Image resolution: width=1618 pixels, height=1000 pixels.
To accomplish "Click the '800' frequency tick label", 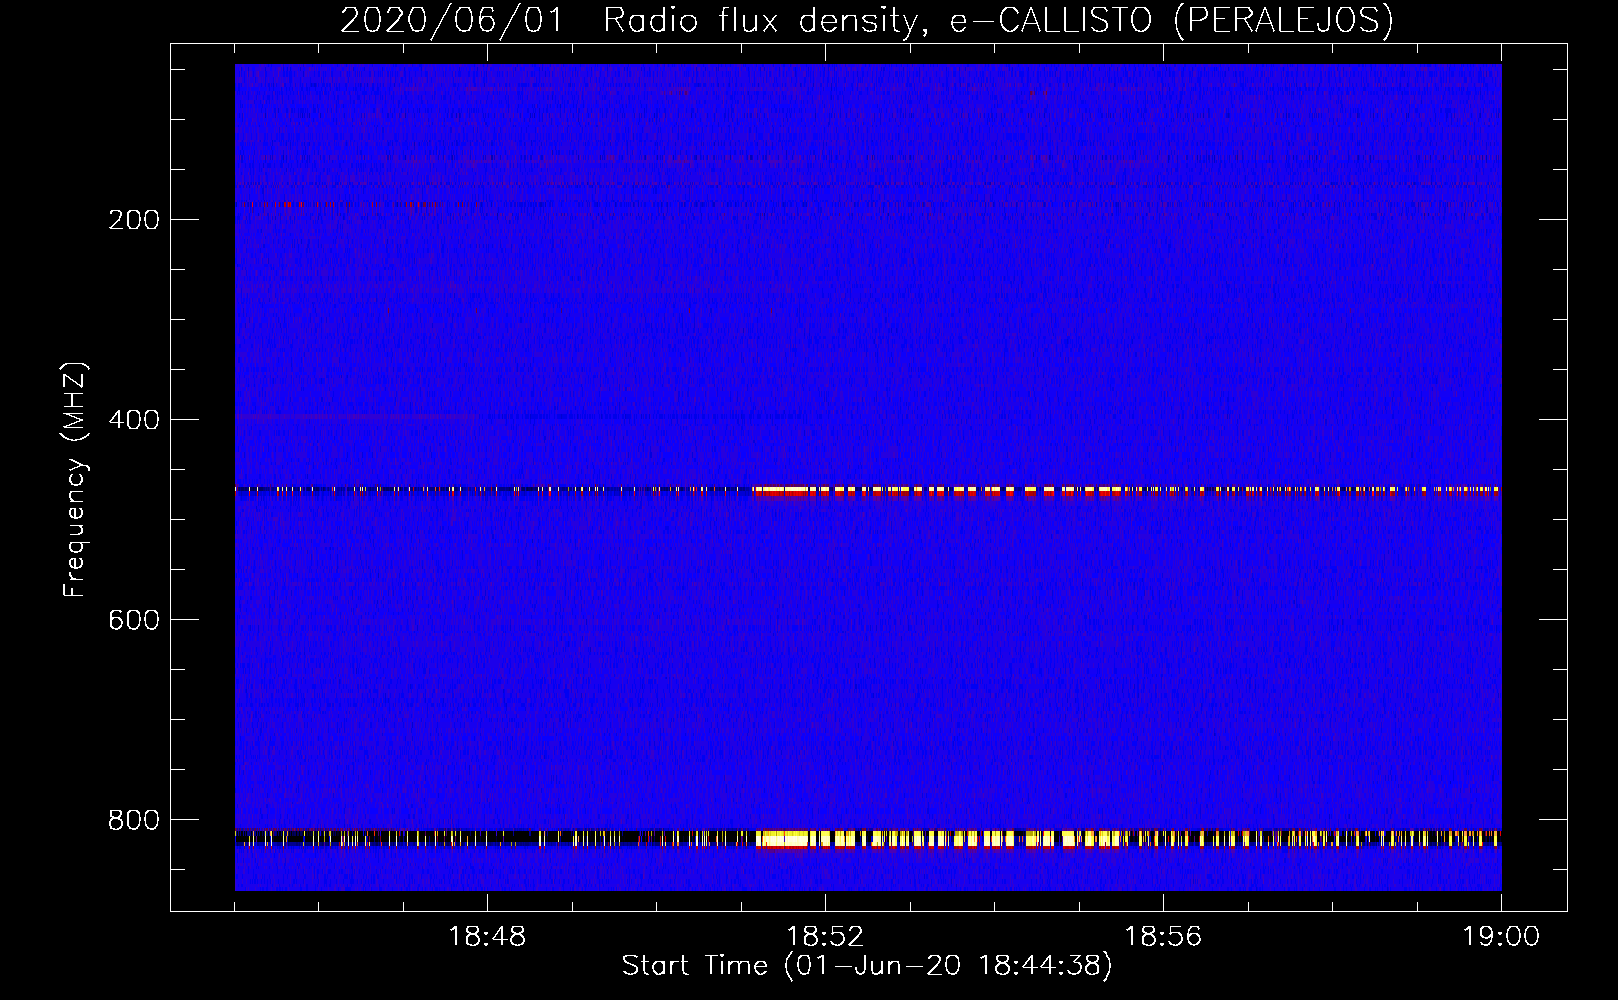I will (134, 820).
